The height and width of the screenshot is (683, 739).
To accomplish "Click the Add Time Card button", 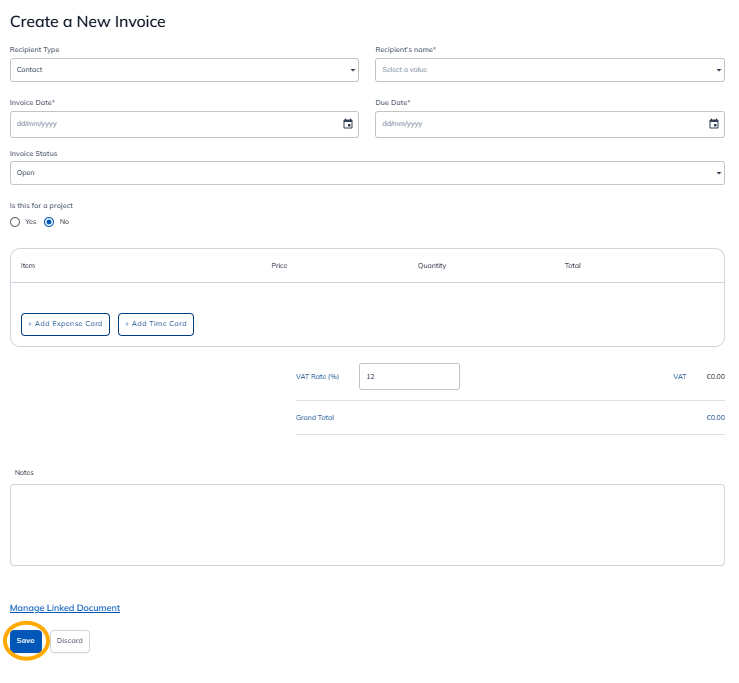I will (156, 324).
